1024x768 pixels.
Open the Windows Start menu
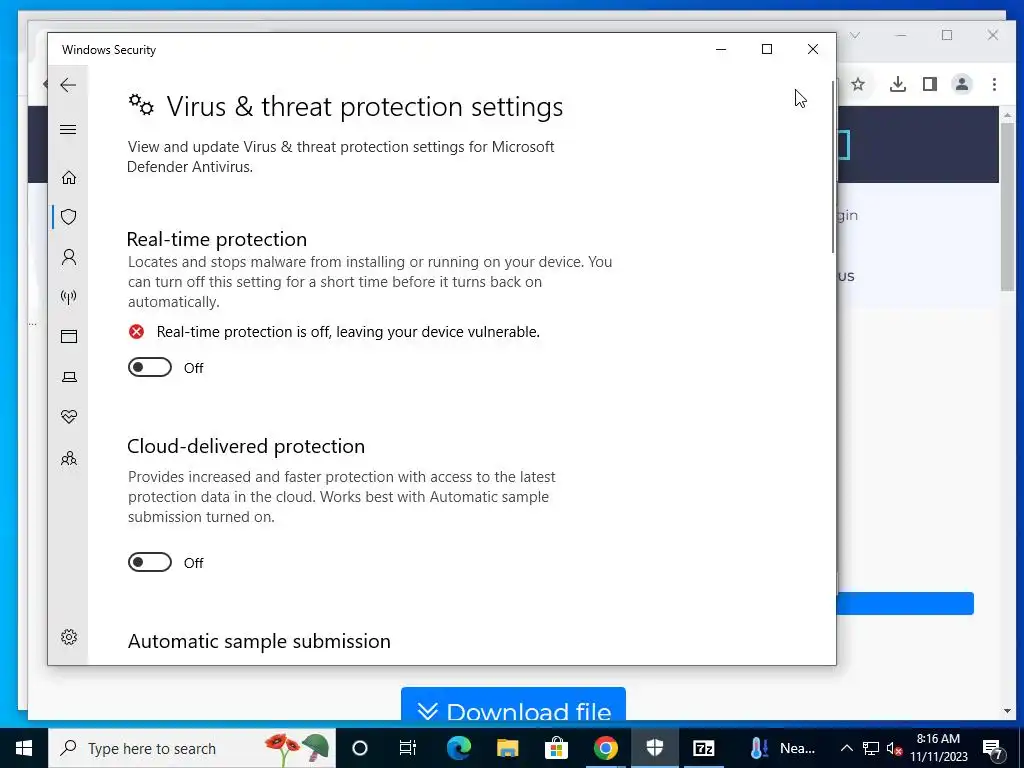pyautogui.click(x=24, y=748)
